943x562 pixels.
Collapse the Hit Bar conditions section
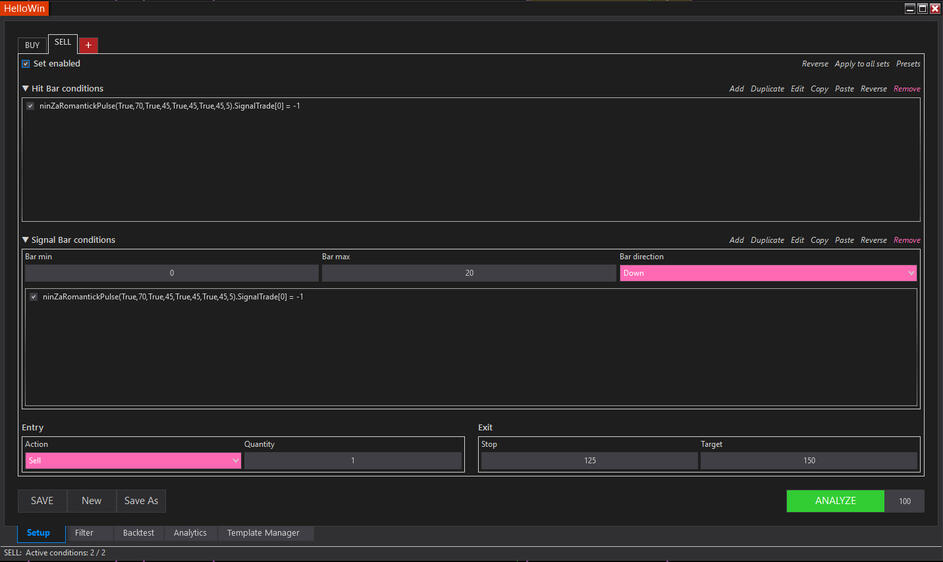26,89
